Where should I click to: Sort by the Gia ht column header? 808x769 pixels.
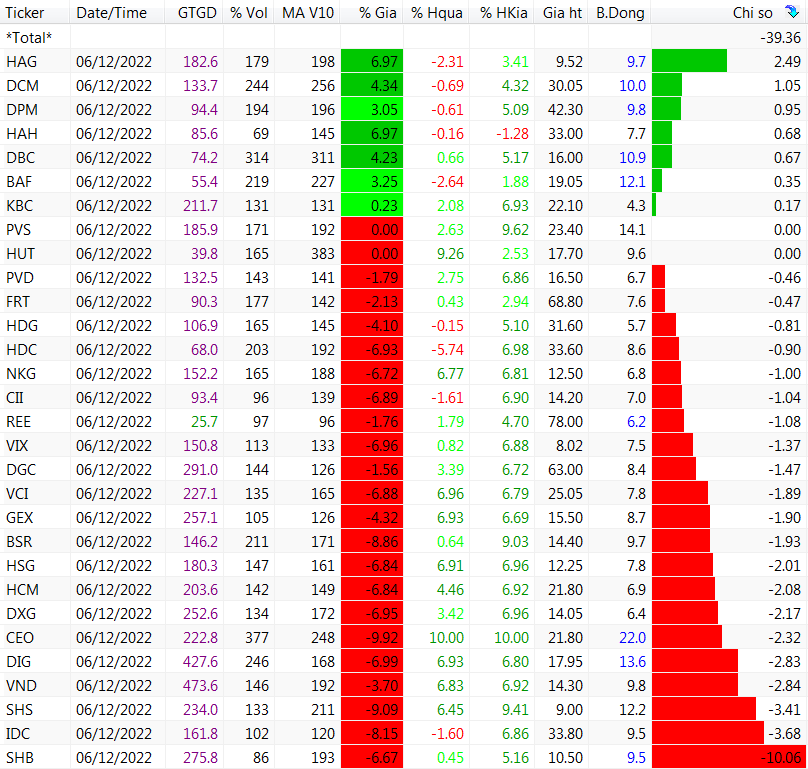pyautogui.click(x=562, y=12)
